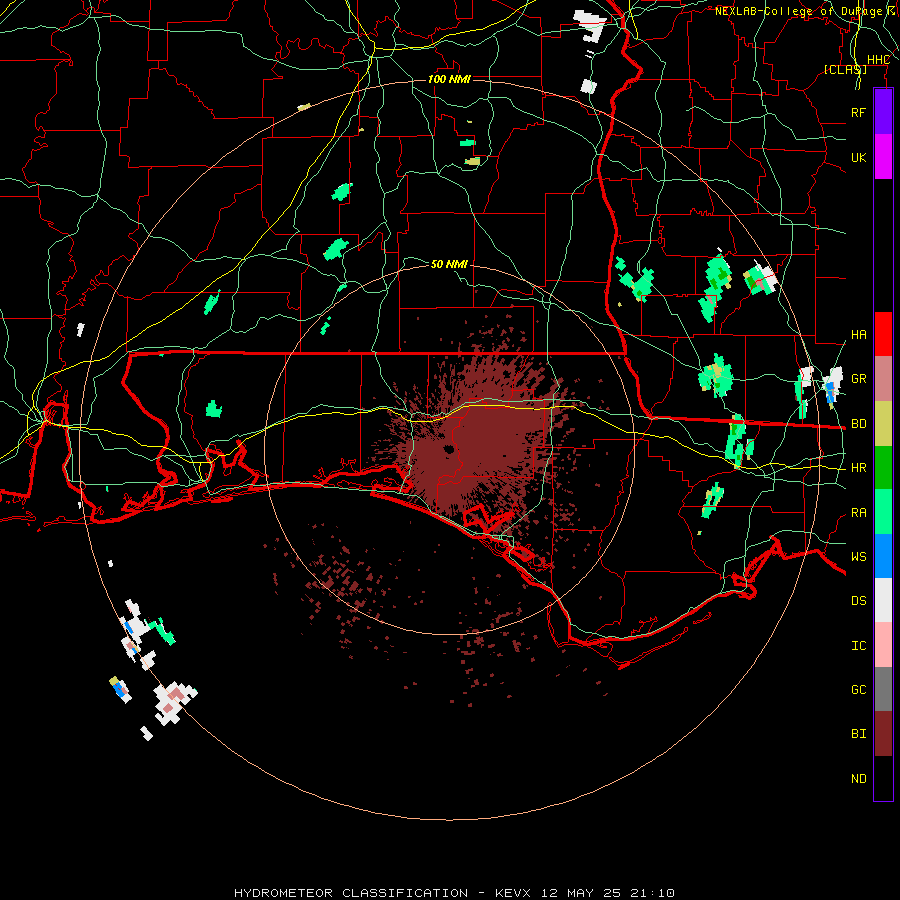Image resolution: width=900 pixels, height=900 pixels.
Task: Click the '50 NMI' range ring label
Action: pos(449,264)
